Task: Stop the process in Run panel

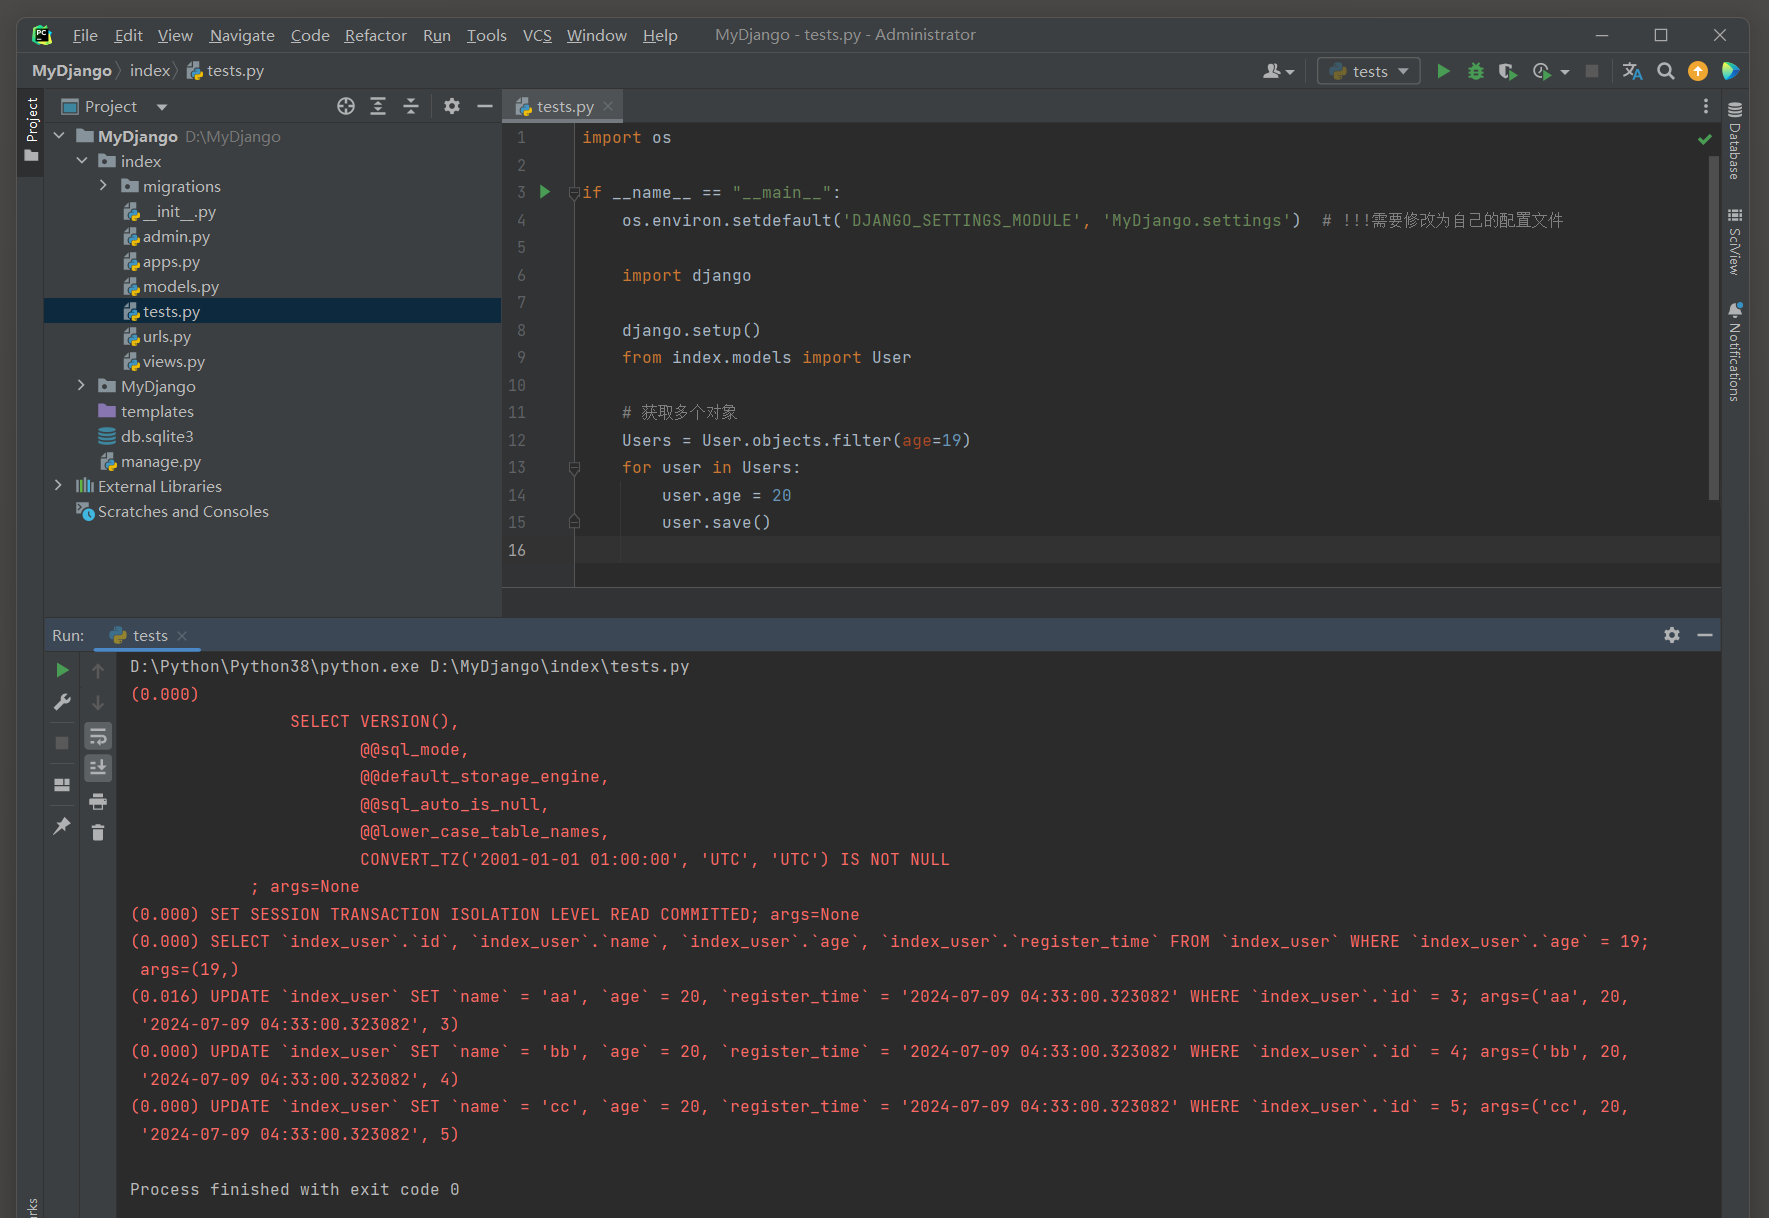Action: 62,743
